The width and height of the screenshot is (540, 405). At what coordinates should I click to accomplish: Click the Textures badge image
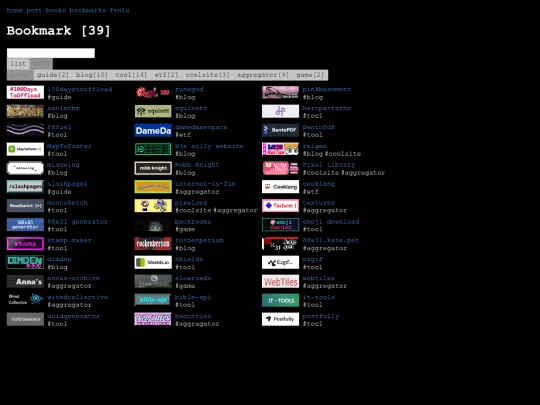(280, 206)
